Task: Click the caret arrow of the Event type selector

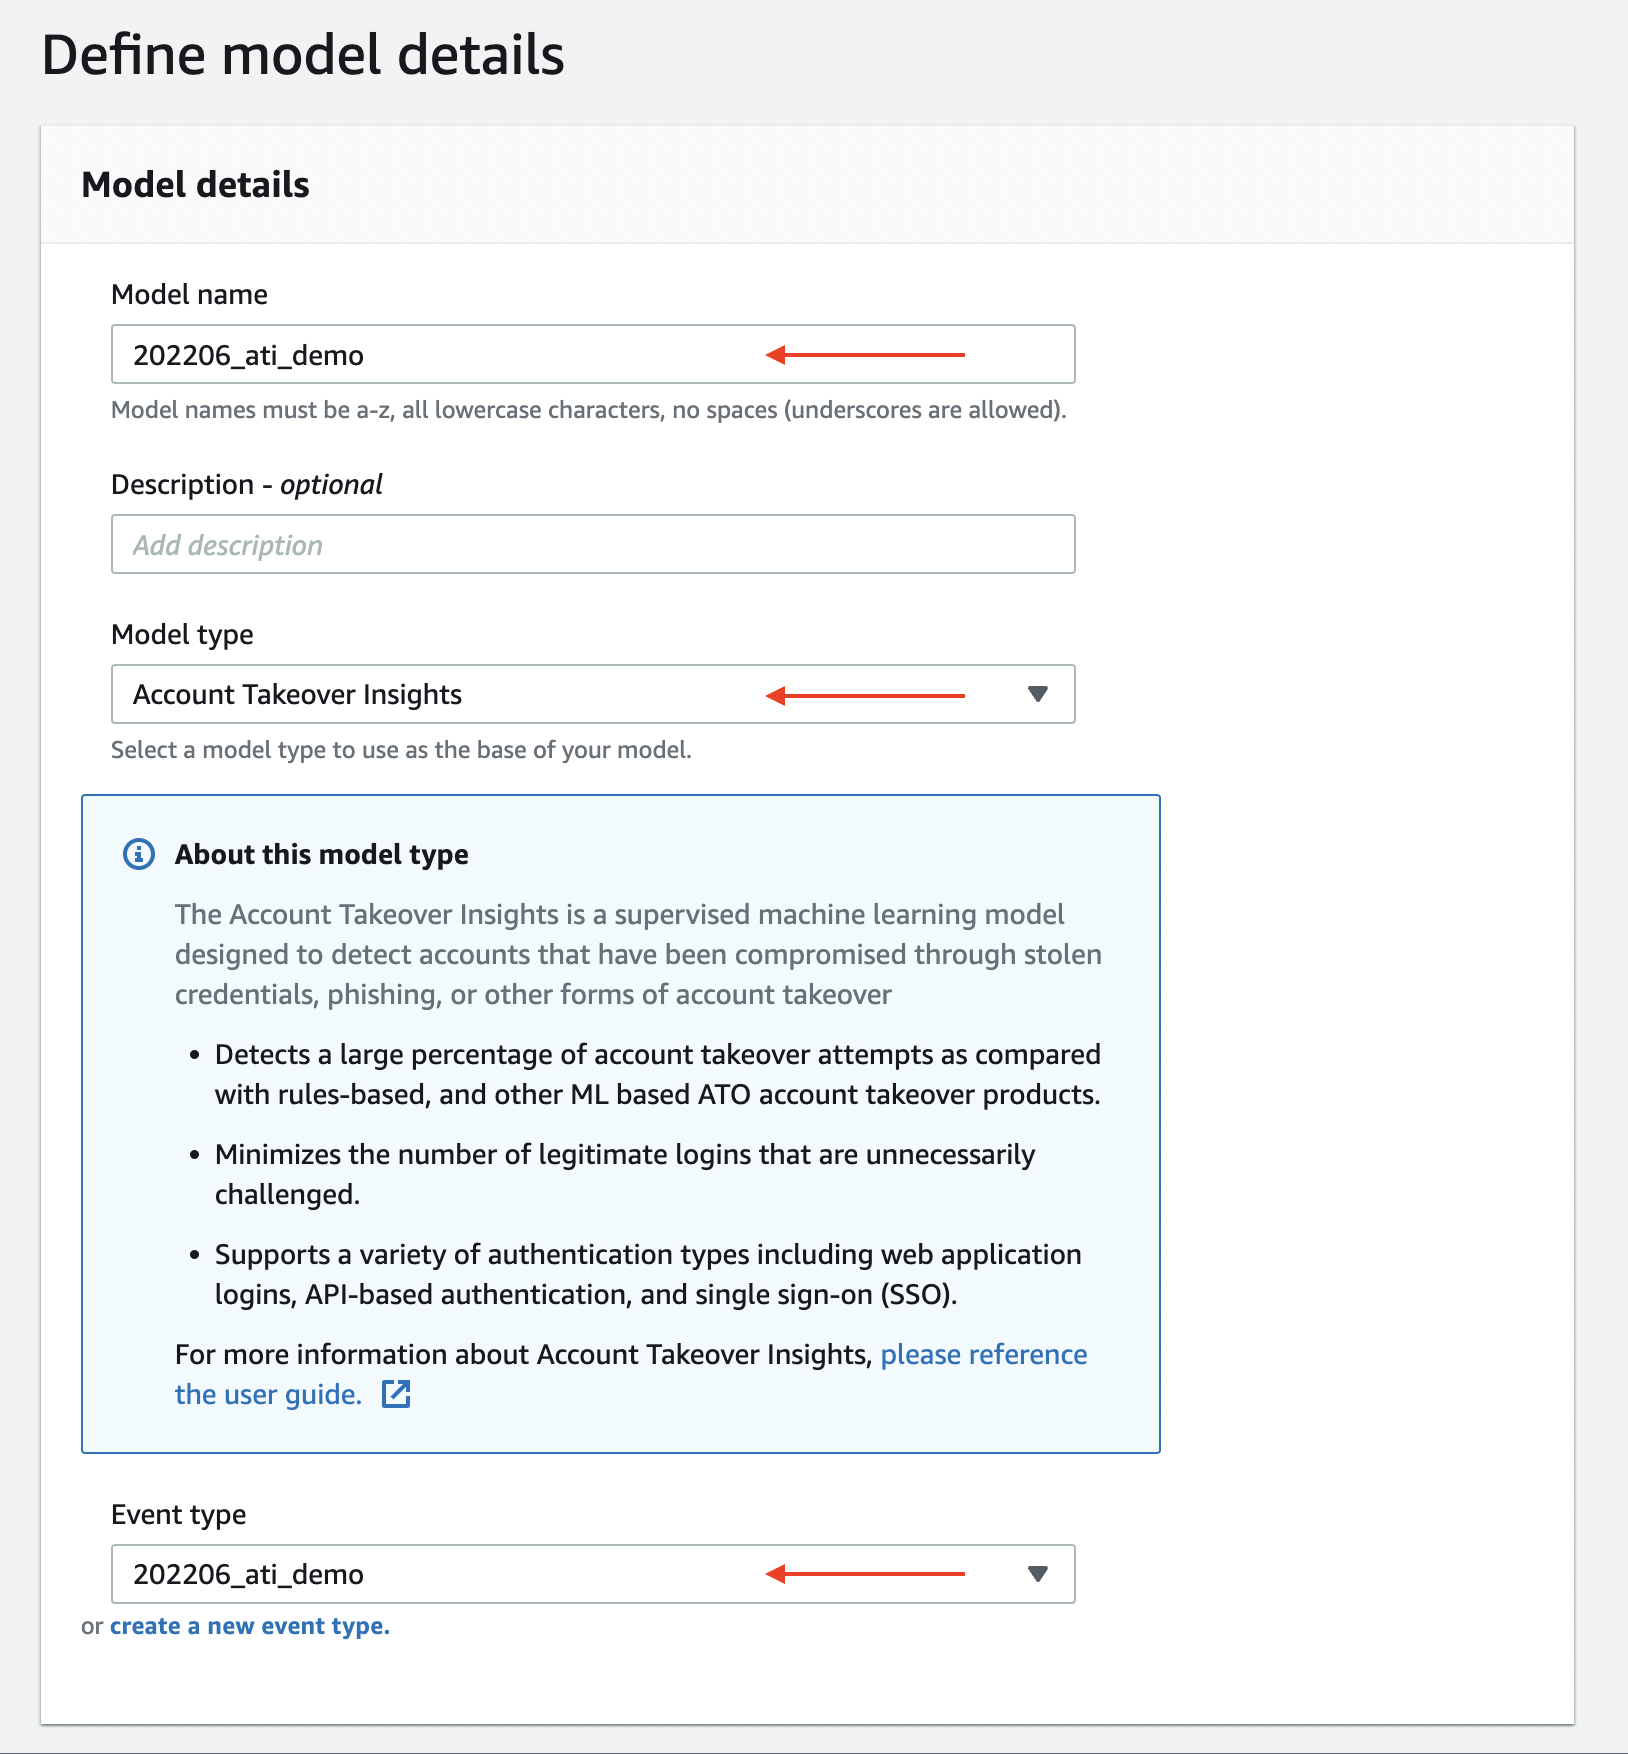Action: [1037, 1574]
